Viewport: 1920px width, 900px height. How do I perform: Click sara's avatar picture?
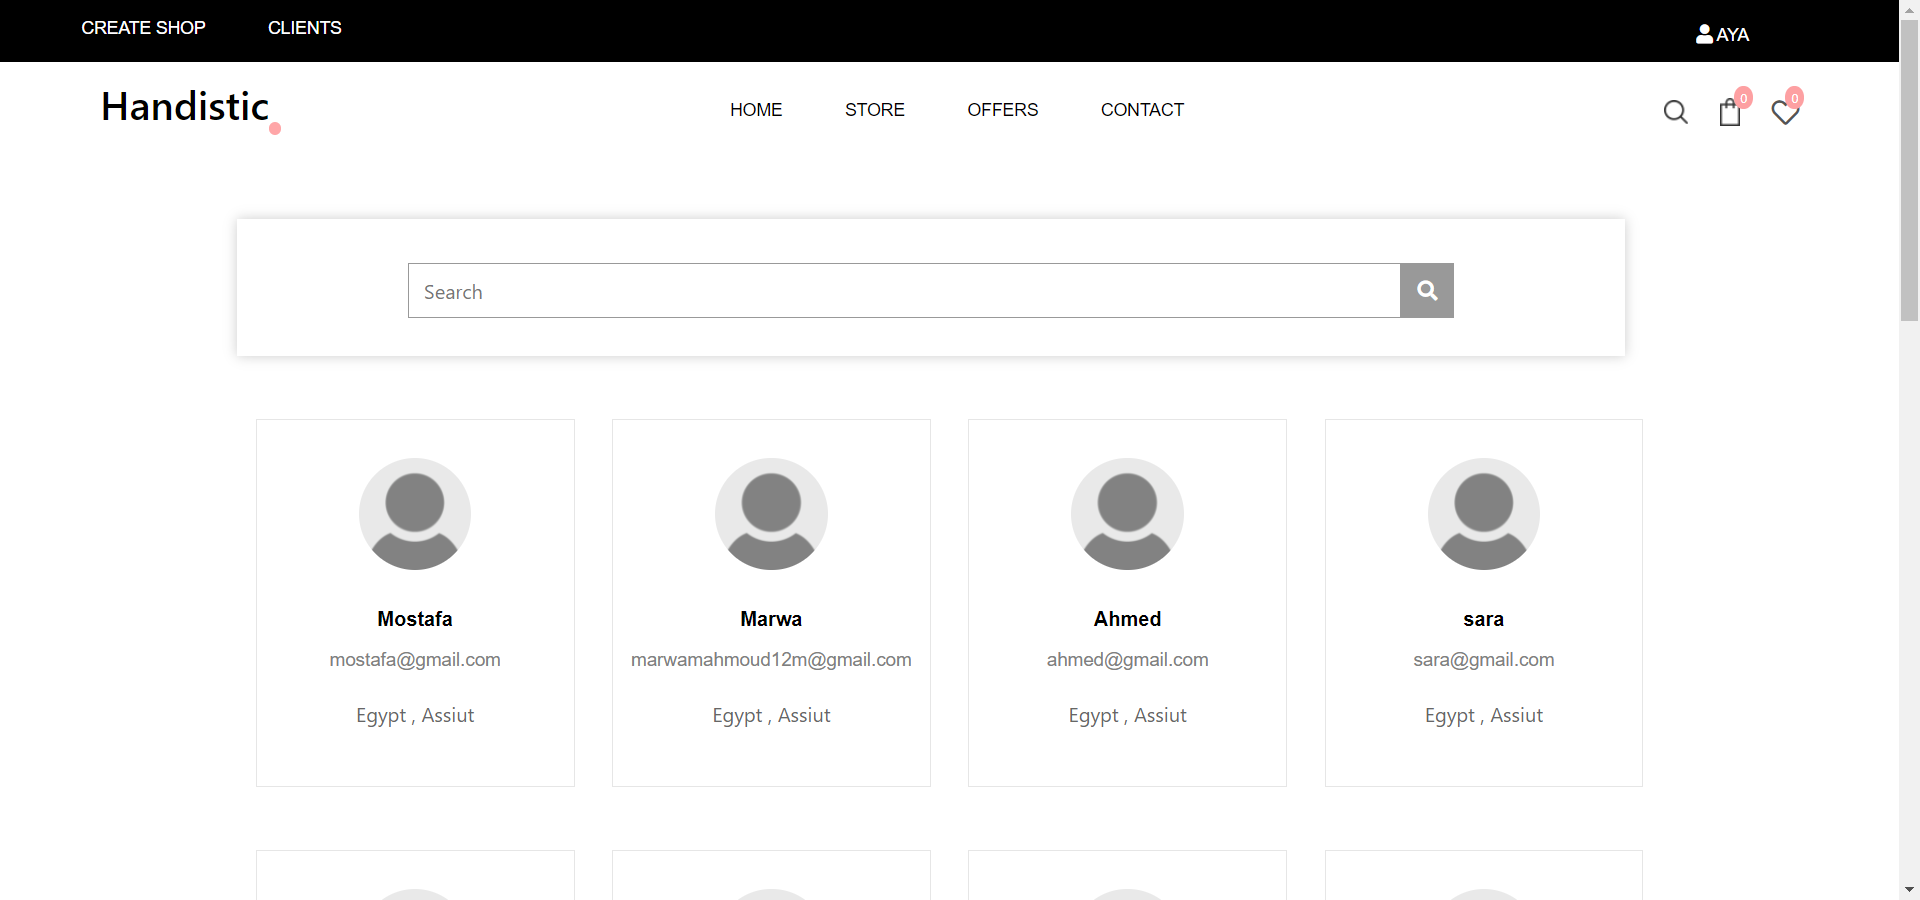1484,514
